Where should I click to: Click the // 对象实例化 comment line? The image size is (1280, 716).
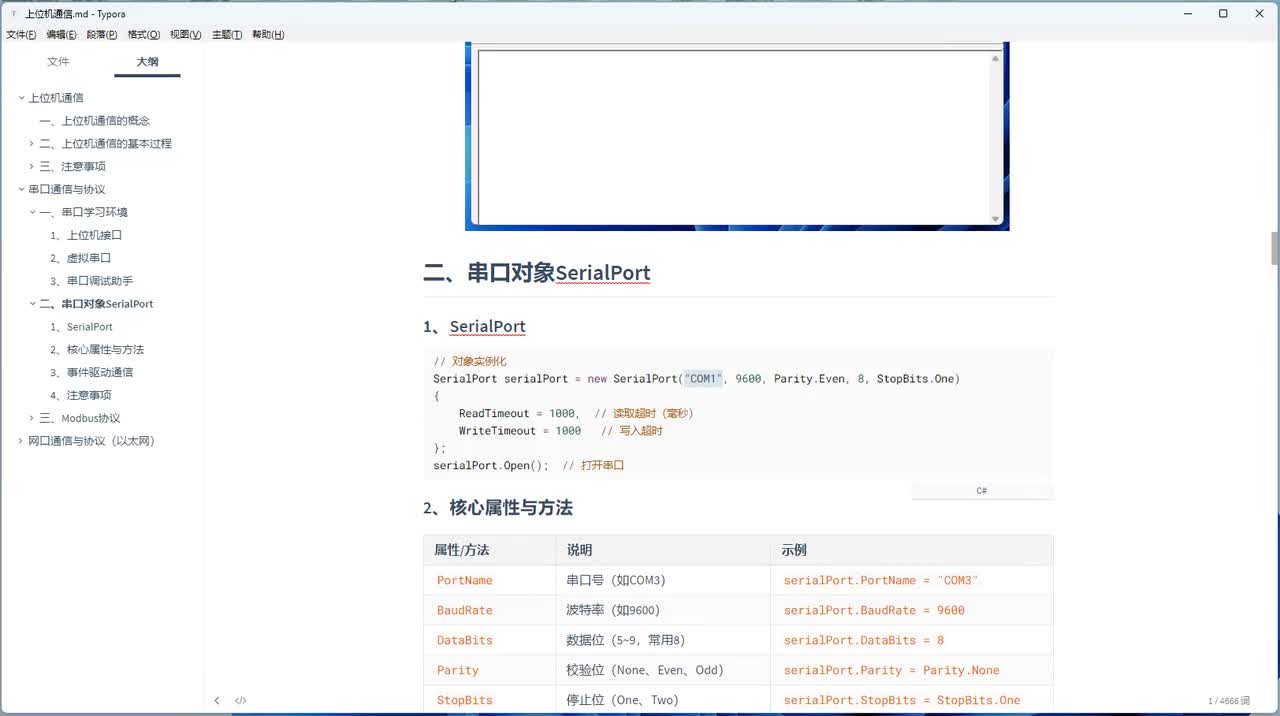coord(470,361)
